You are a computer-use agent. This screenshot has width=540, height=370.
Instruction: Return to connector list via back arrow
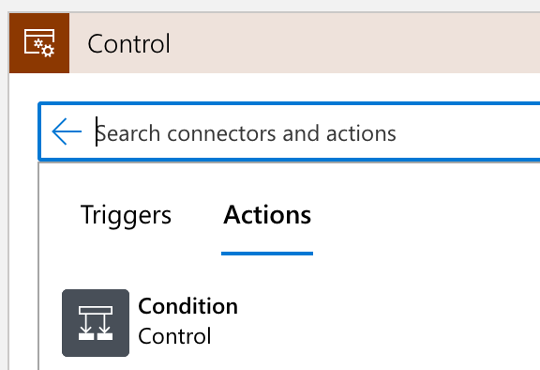click(67, 132)
